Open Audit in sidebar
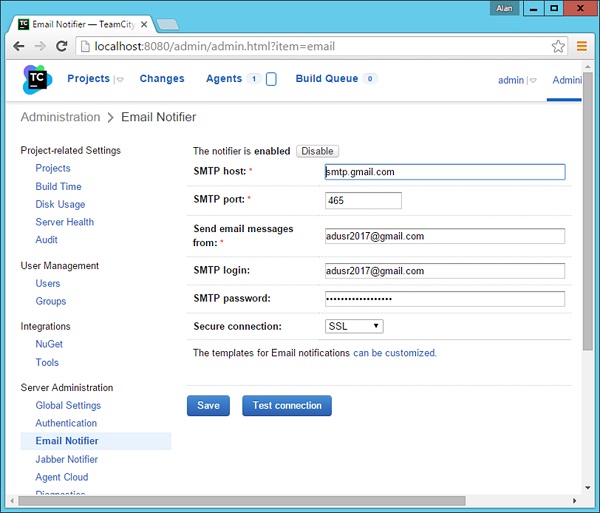Screen dimensions: 600x513 [x=46, y=240]
